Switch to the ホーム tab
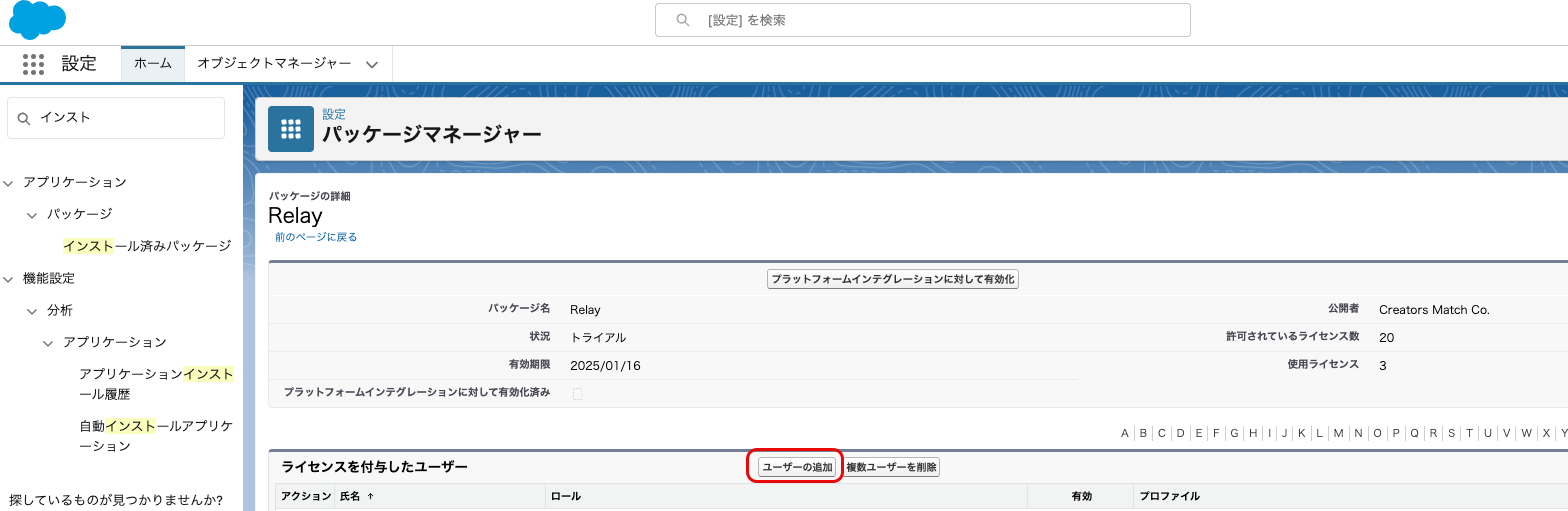1568x511 pixels. point(153,63)
